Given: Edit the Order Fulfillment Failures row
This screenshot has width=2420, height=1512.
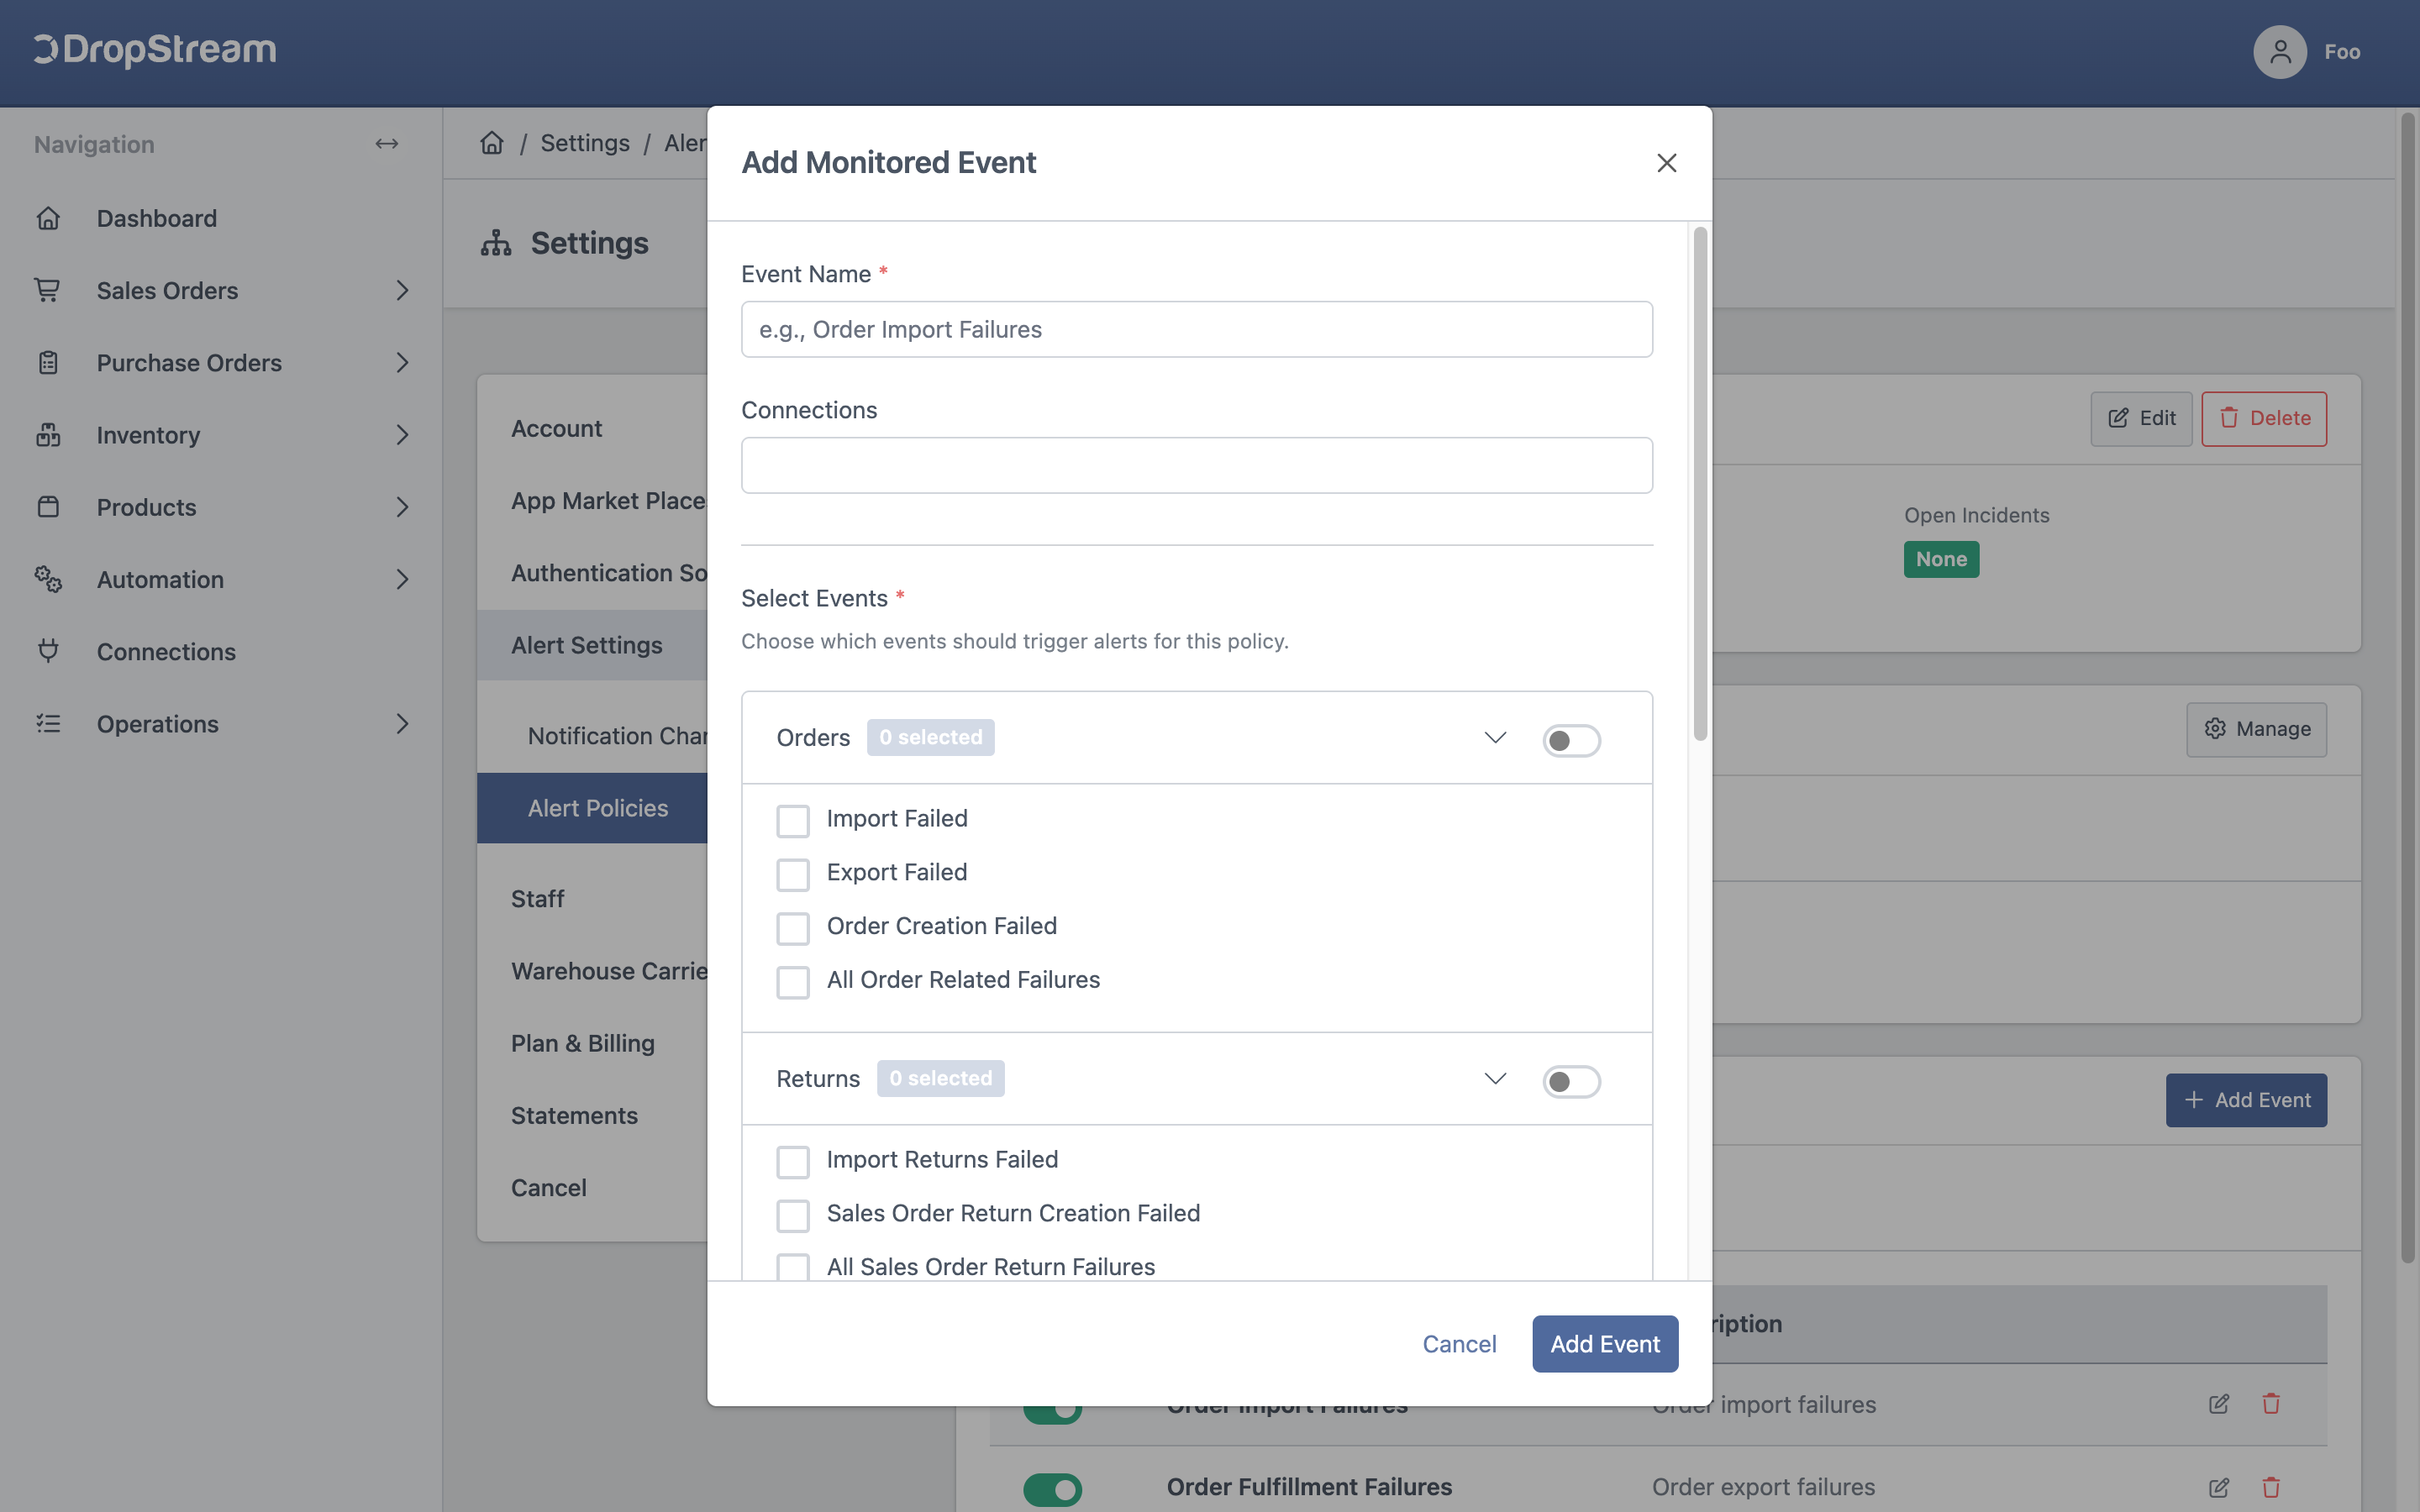Looking at the screenshot, I should (2218, 1487).
